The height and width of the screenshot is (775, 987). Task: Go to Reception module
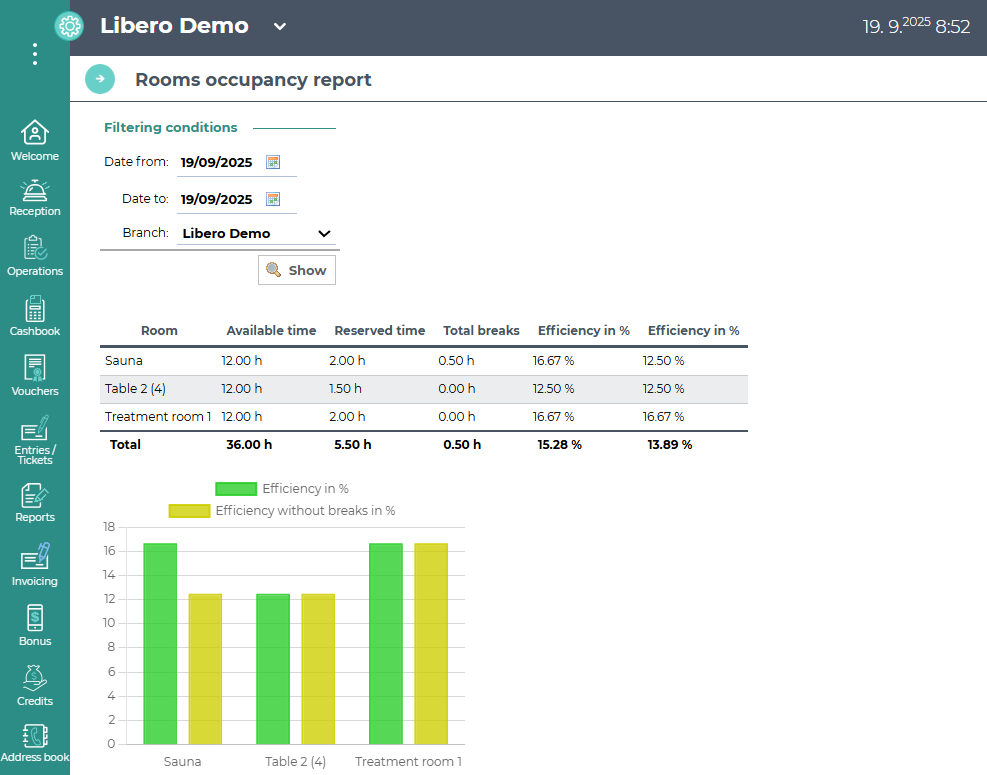35,197
